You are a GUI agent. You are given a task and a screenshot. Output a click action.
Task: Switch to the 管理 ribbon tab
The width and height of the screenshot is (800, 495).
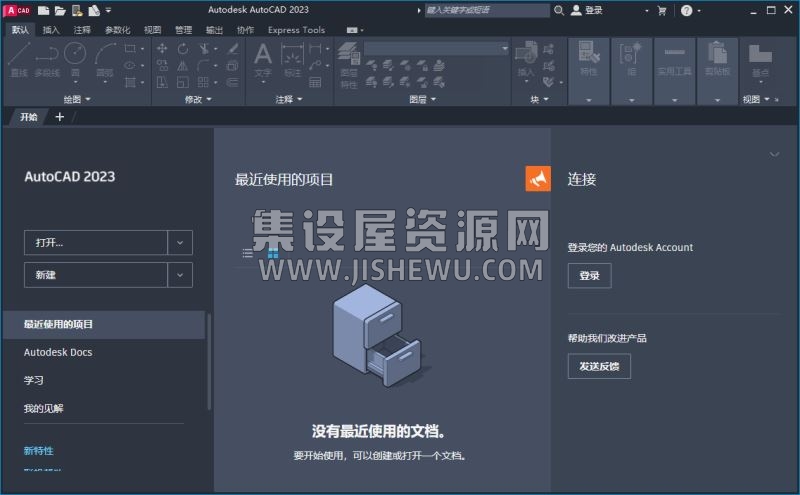(183, 30)
